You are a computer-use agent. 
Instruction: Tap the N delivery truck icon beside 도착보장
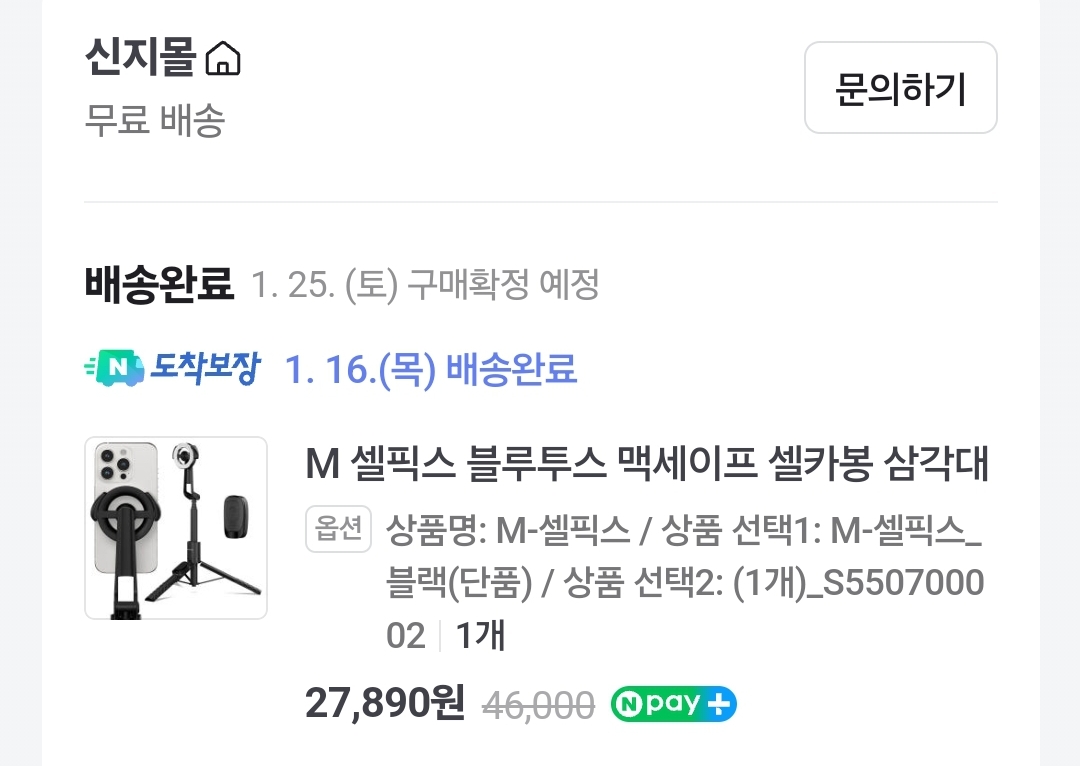(x=119, y=370)
